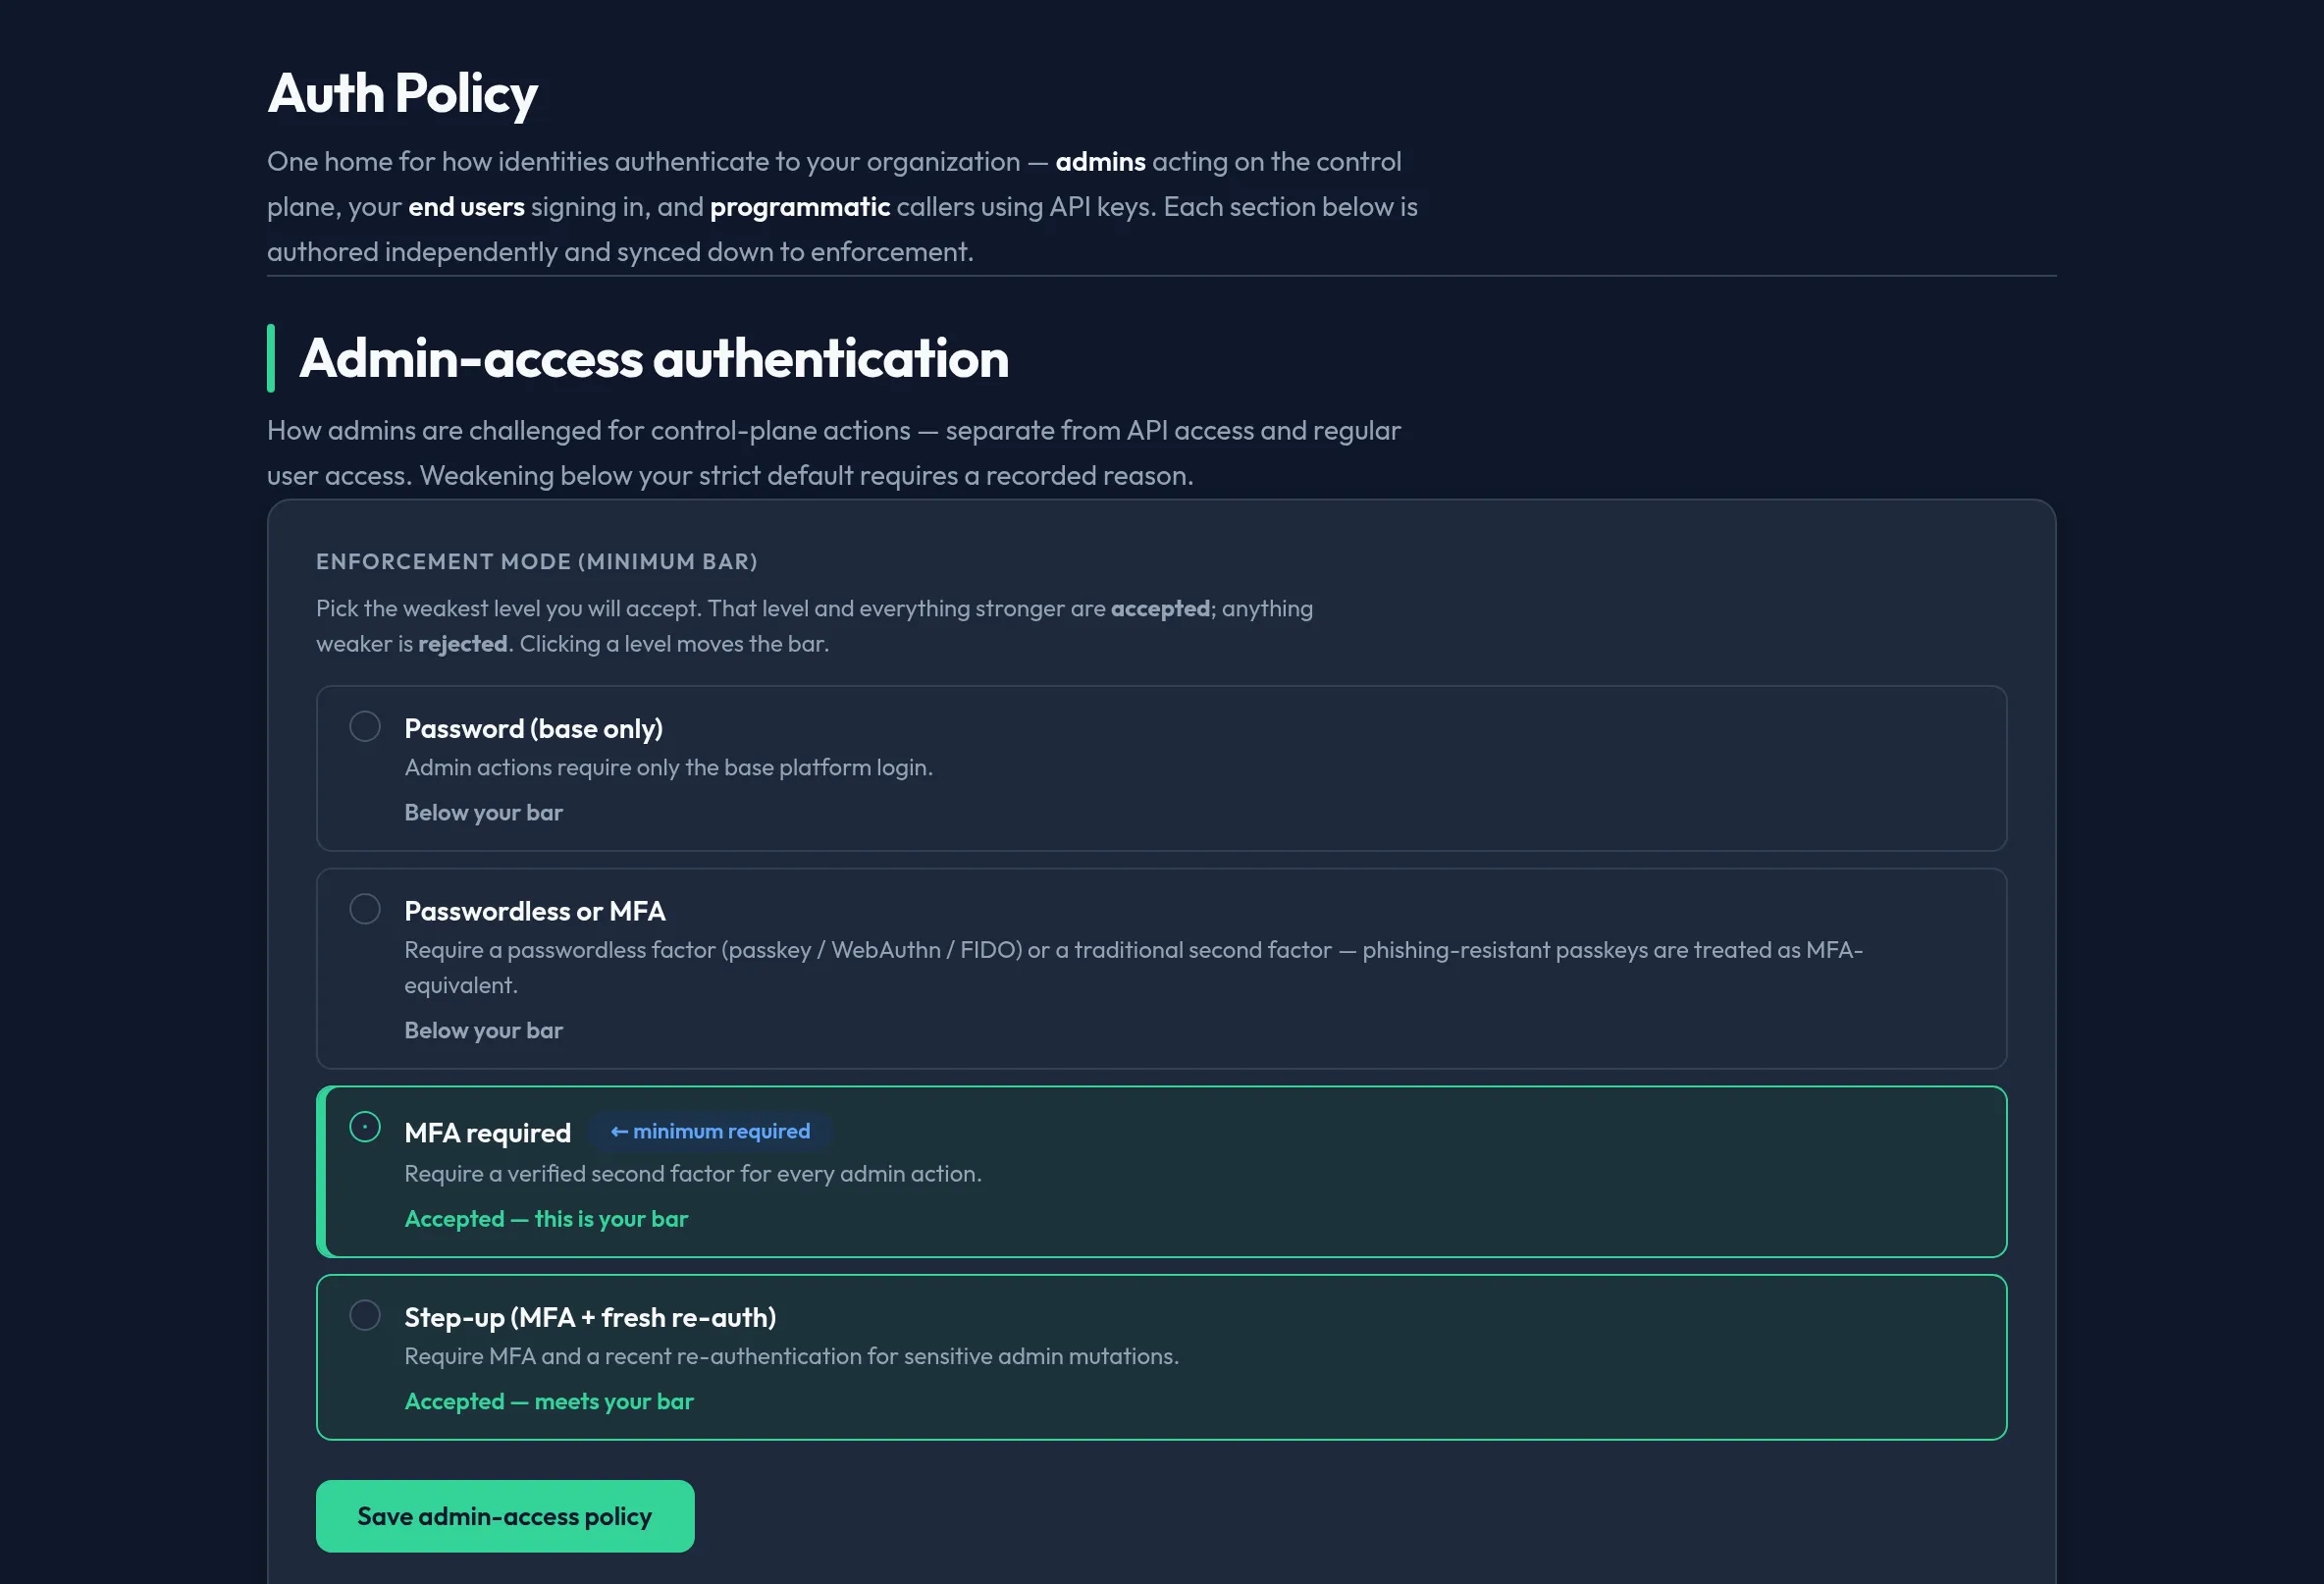Click the 'ENFORCEMENT MODE (MINIMUM BAR)' label

(x=537, y=562)
